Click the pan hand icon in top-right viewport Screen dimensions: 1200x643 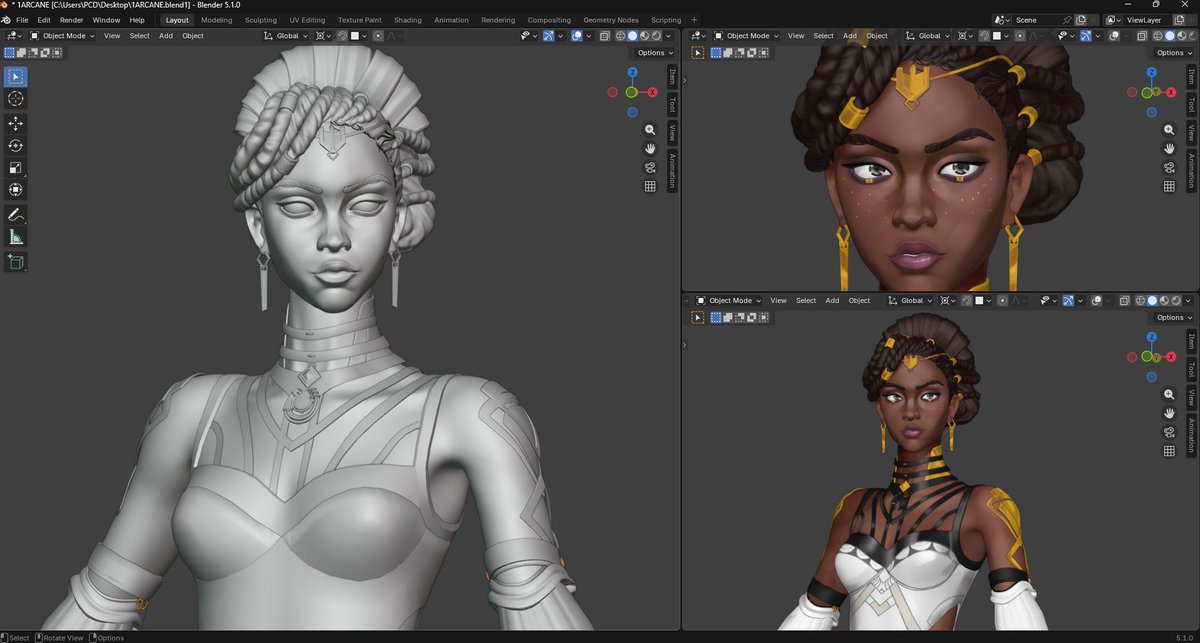tap(1169, 148)
